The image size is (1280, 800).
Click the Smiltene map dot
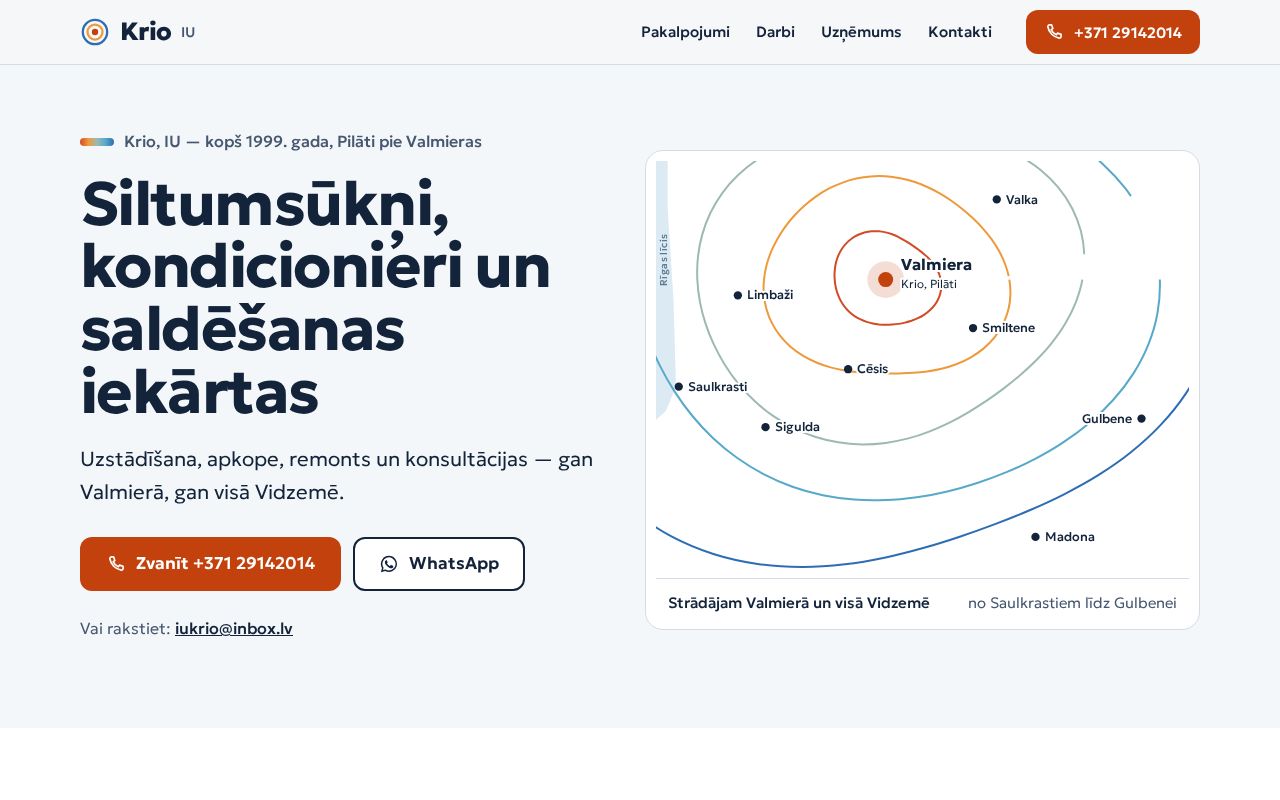pos(973,328)
